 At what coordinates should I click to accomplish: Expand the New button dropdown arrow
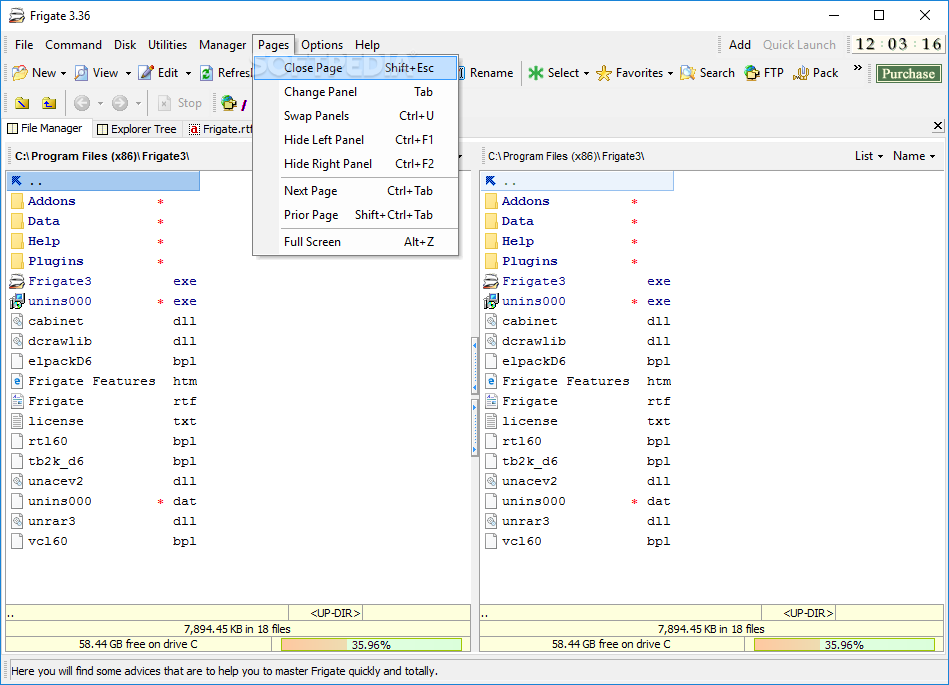(x=63, y=74)
